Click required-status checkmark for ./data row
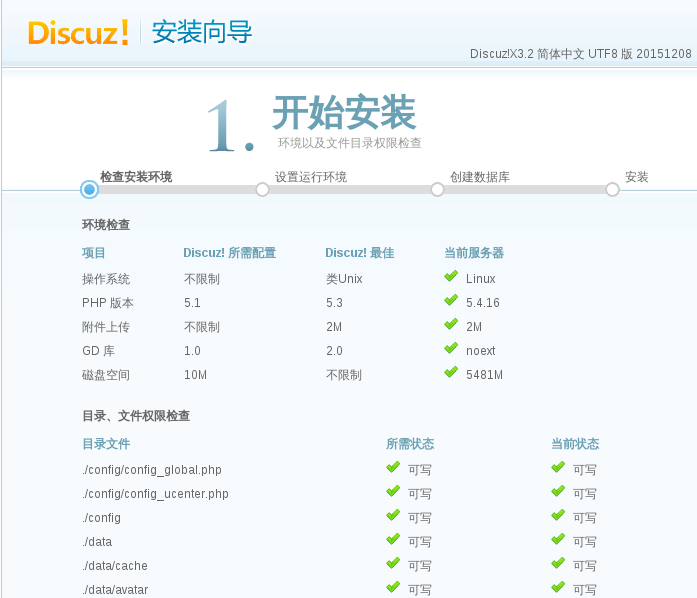Screen dimensions: 697x598 click(x=393, y=540)
